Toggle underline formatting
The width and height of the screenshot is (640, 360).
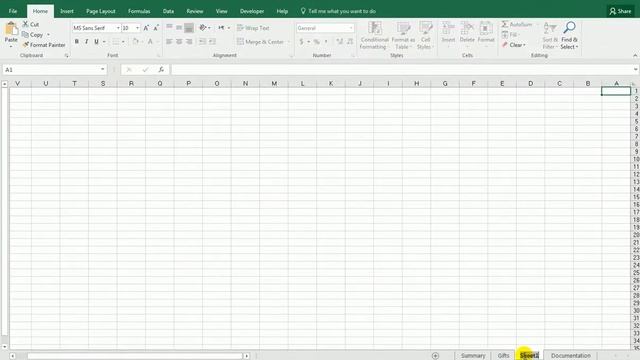pyautogui.click(x=96, y=41)
